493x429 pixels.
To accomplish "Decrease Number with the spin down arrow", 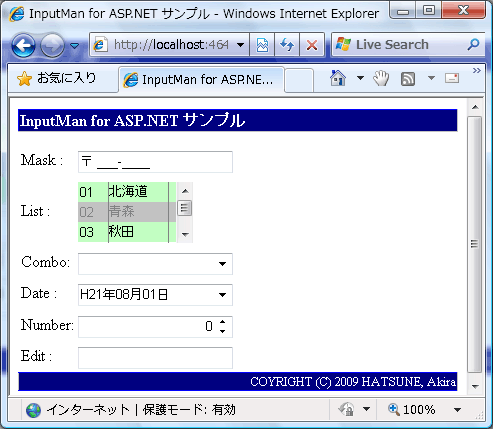I will click(x=222, y=331).
